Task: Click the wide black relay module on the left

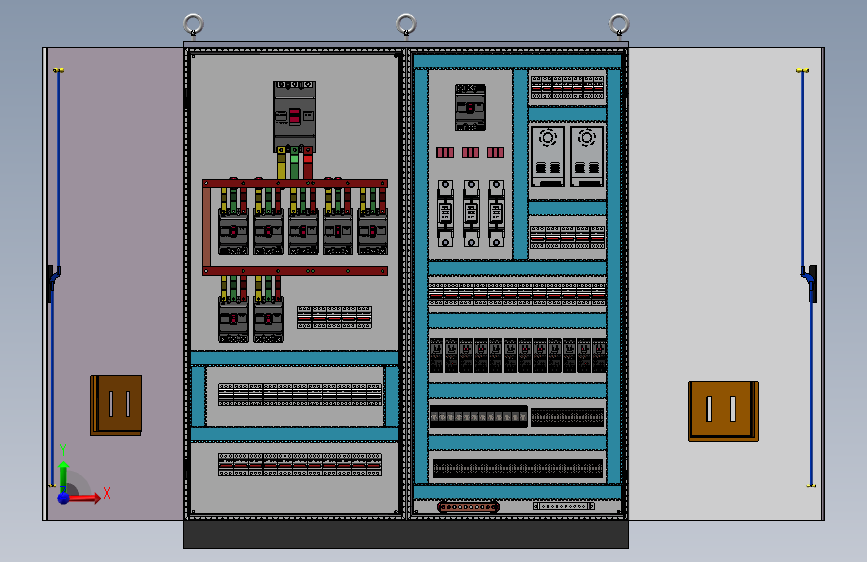Action: coord(479,417)
